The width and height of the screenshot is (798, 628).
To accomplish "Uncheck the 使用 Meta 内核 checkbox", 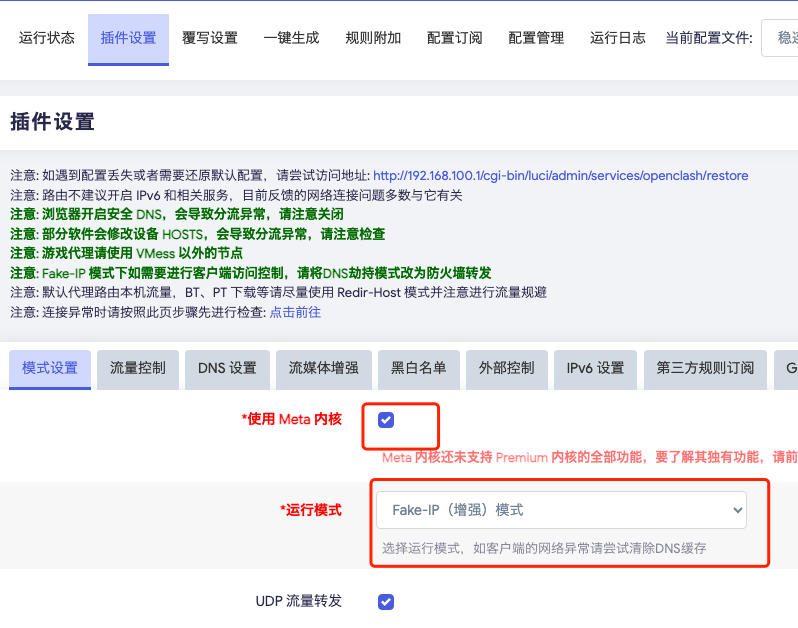I will (x=386, y=419).
